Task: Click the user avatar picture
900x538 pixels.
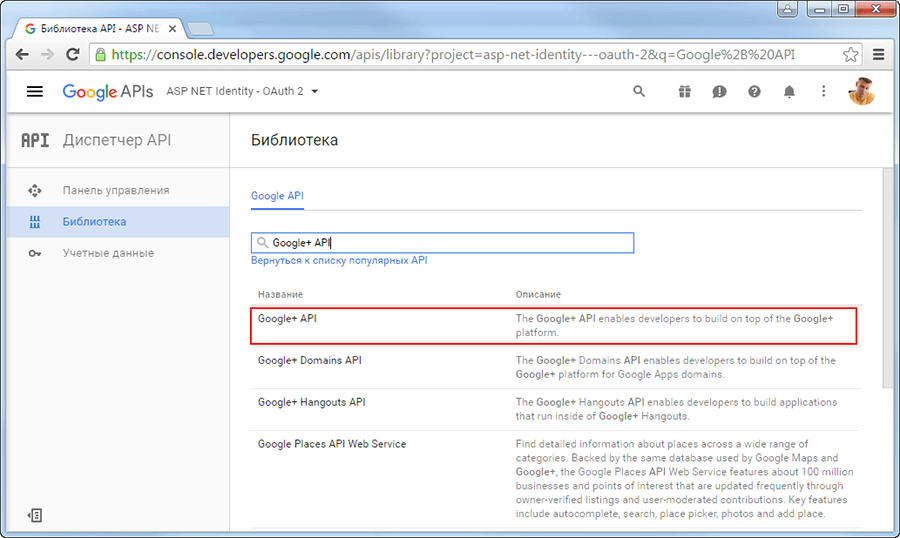Action: pyautogui.click(x=862, y=91)
